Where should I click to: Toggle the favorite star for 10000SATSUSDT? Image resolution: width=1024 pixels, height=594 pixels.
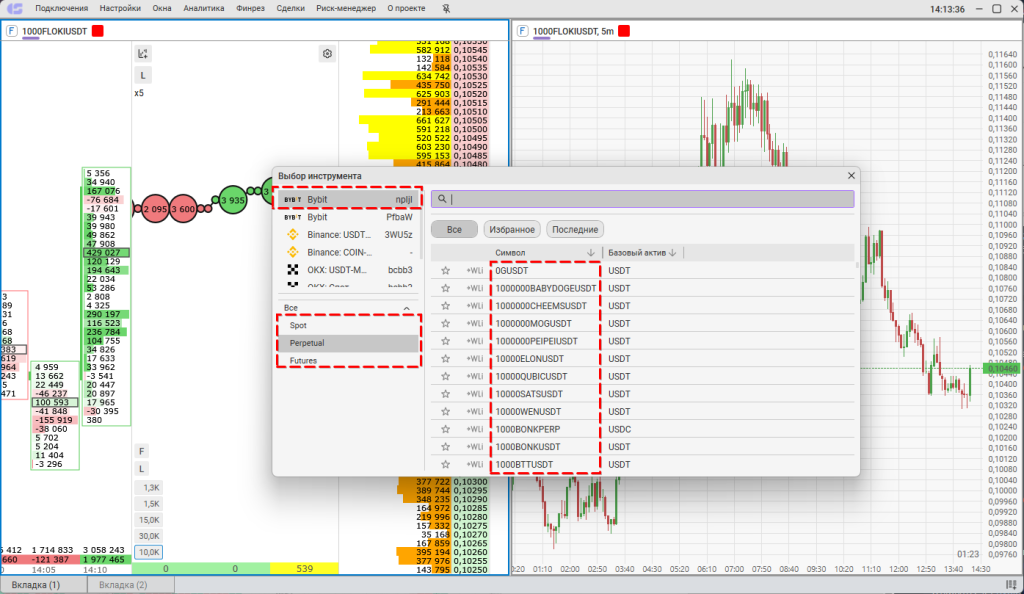445,394
